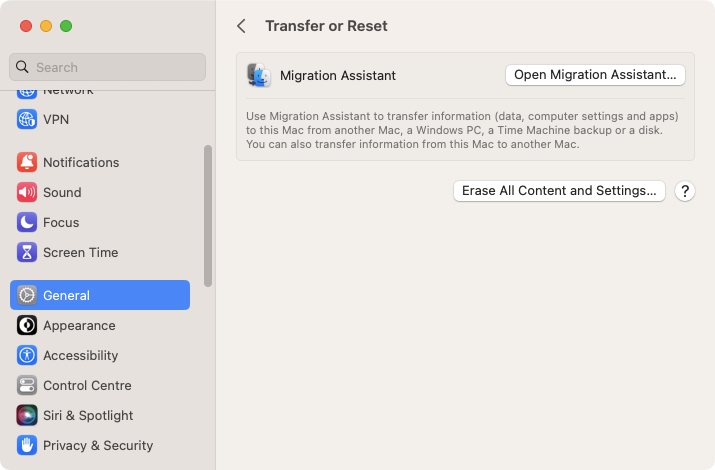Minimize the window with yellow button
This screenshot has height=470, width=715.
click(46, 26)
